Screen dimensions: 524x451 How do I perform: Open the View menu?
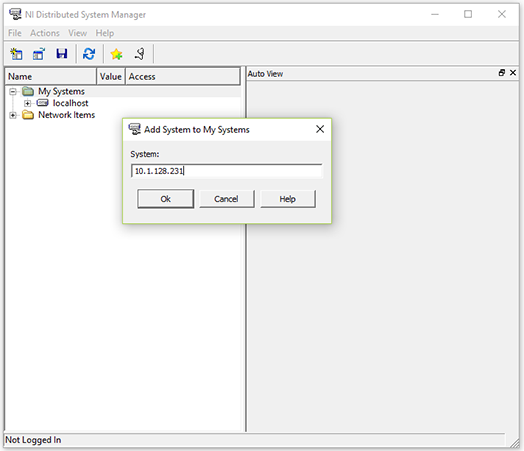pos(78,33)
